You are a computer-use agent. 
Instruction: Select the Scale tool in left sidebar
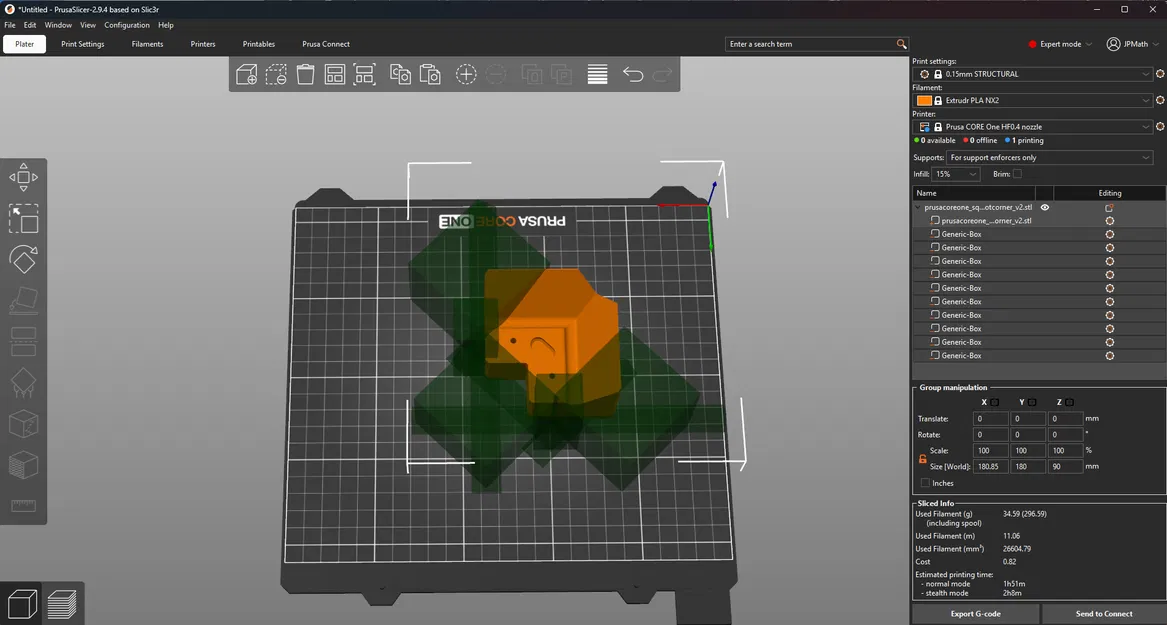coord(23,219)
